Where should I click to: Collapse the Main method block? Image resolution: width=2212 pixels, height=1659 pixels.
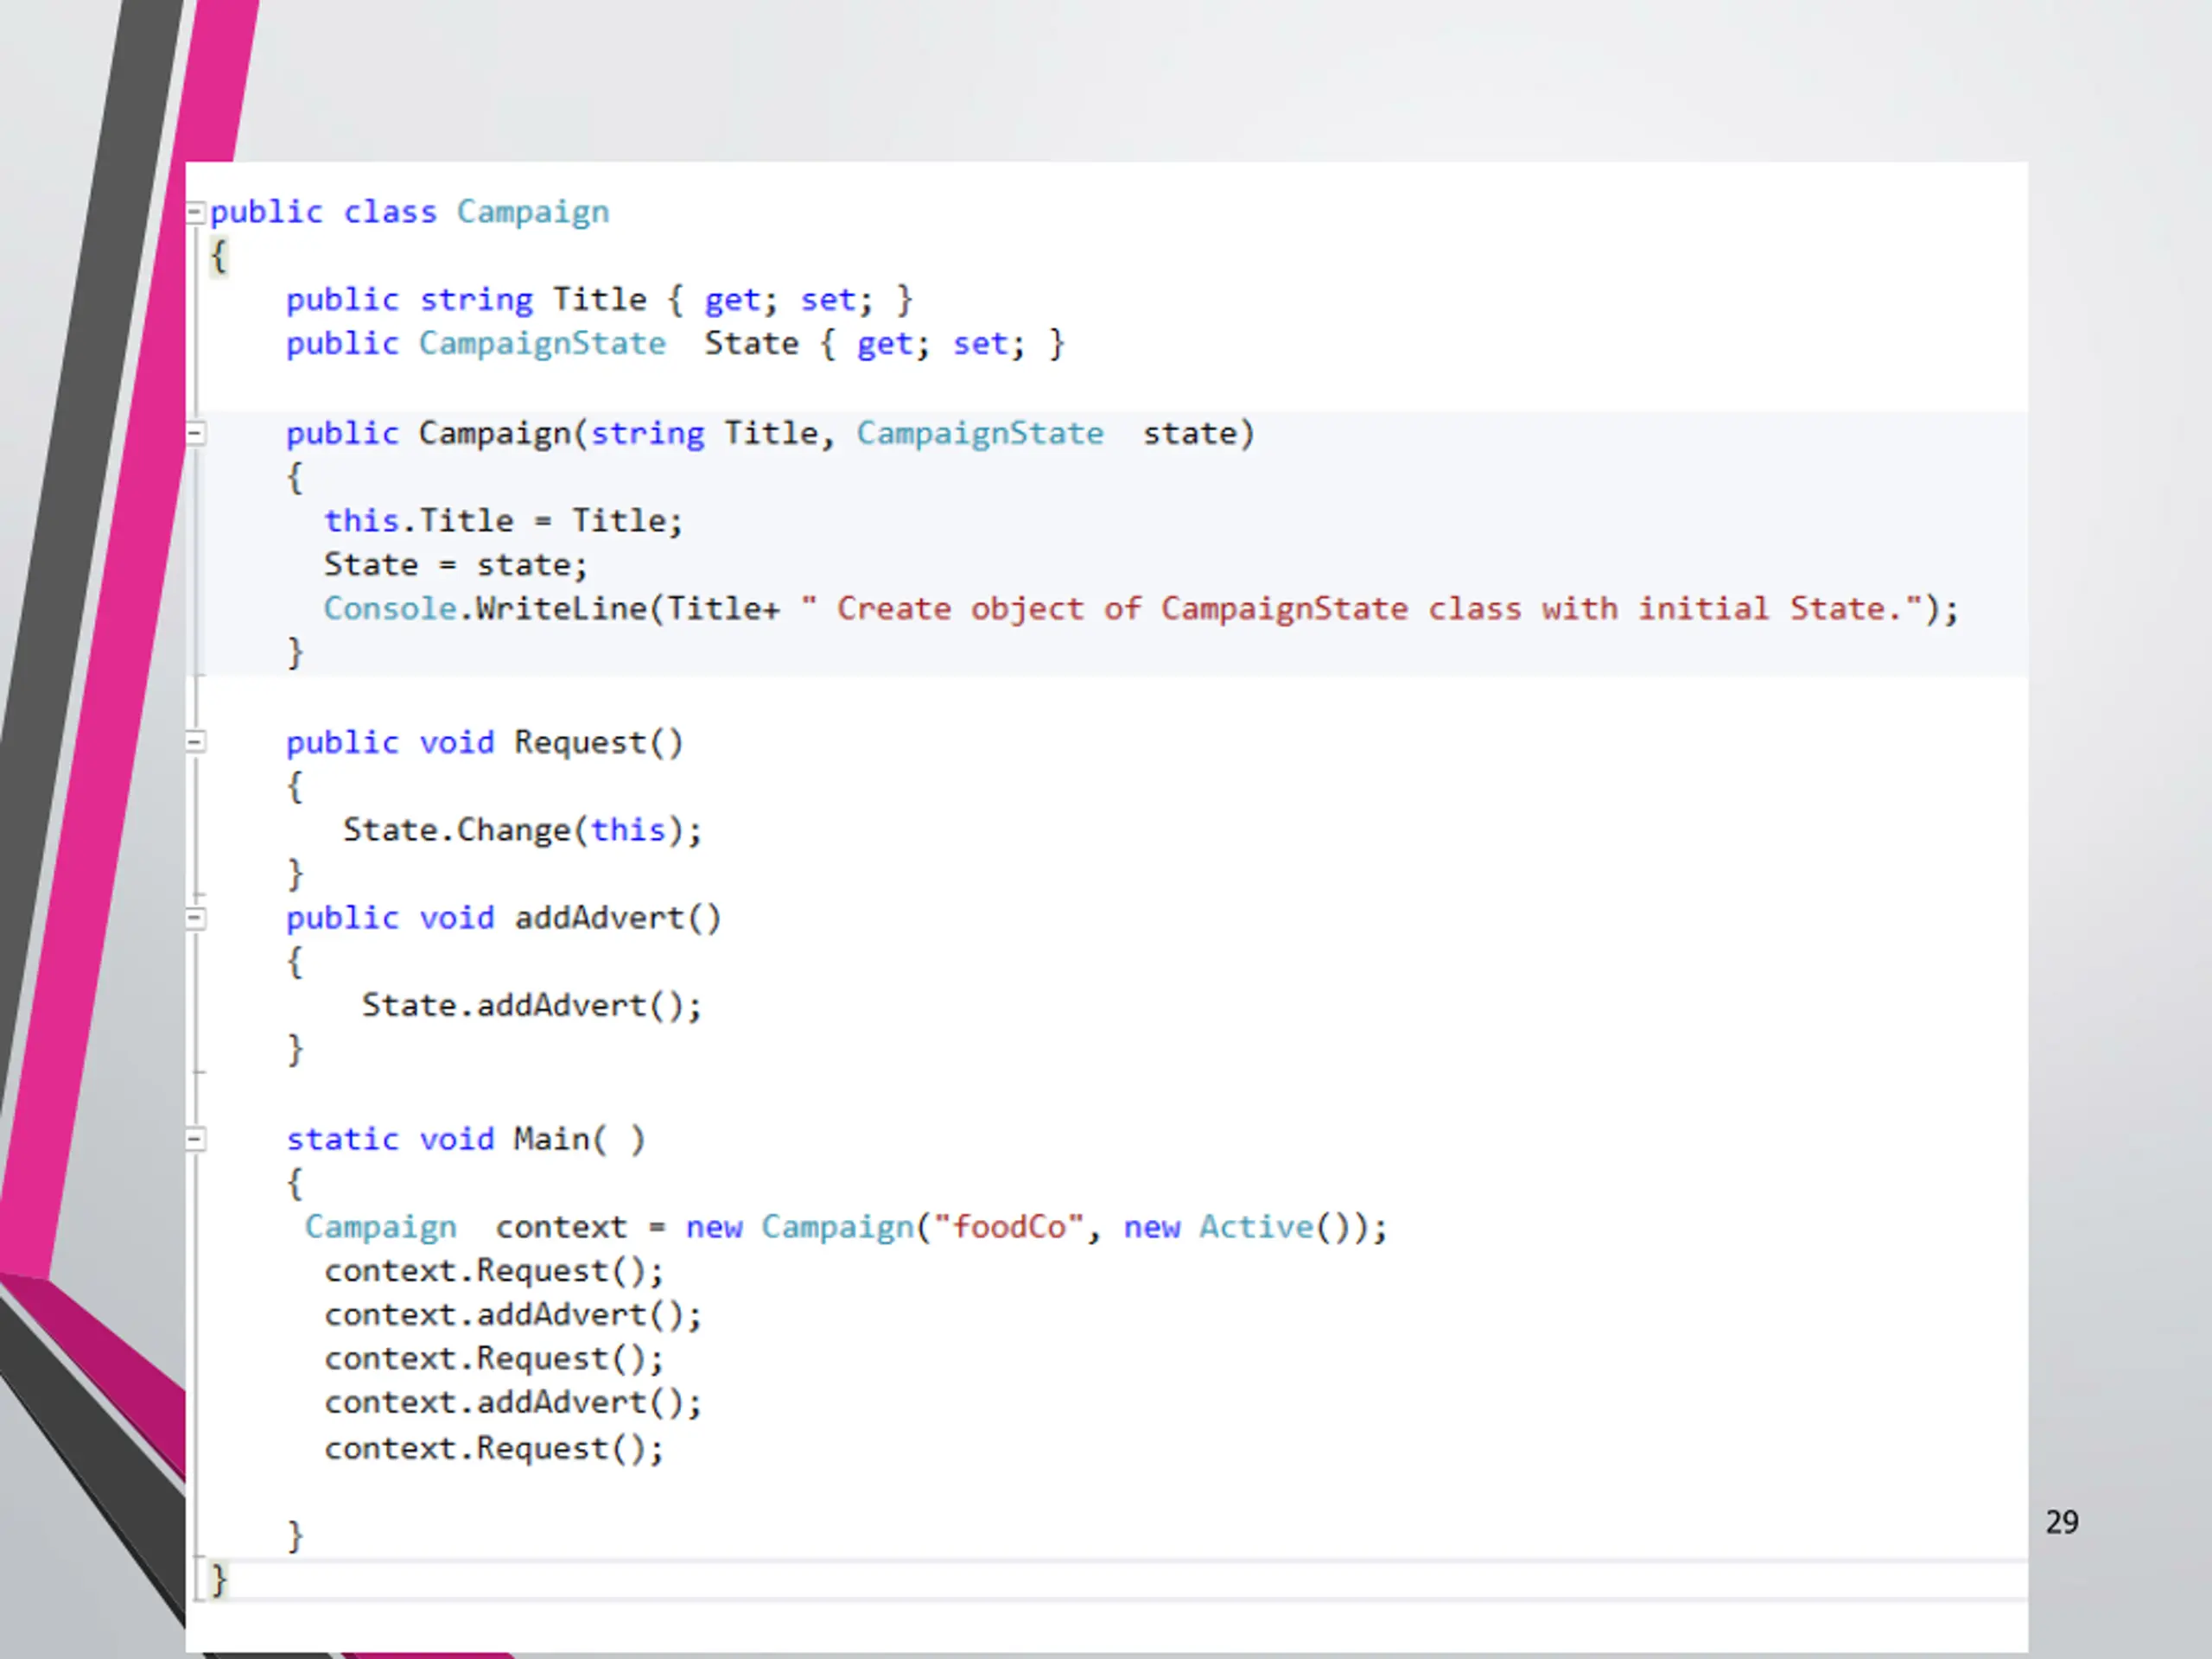pyautogui.click(x=196, y=1139)
